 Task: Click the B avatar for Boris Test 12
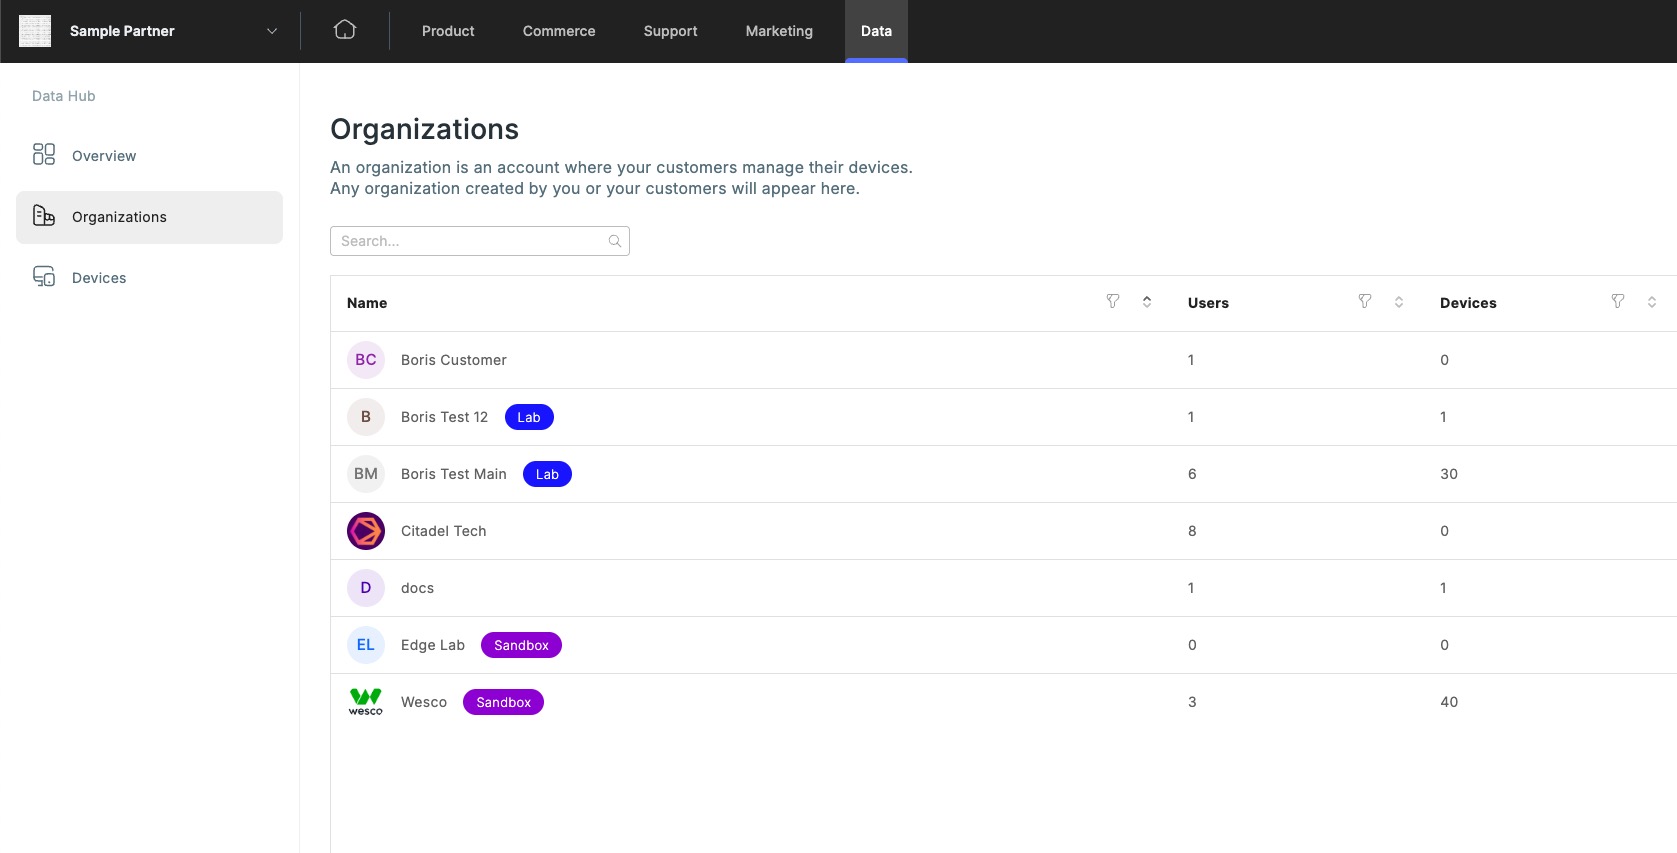366,417
